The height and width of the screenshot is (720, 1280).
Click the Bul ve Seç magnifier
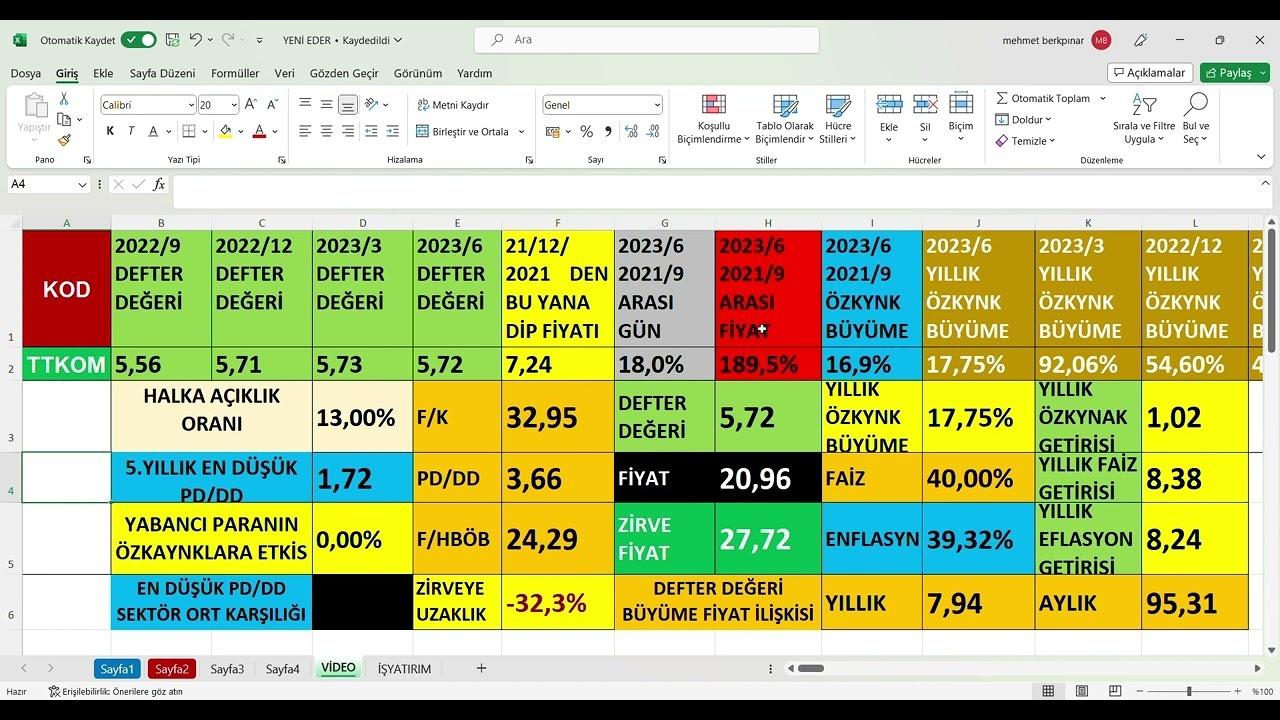[x=1196, y=120]
